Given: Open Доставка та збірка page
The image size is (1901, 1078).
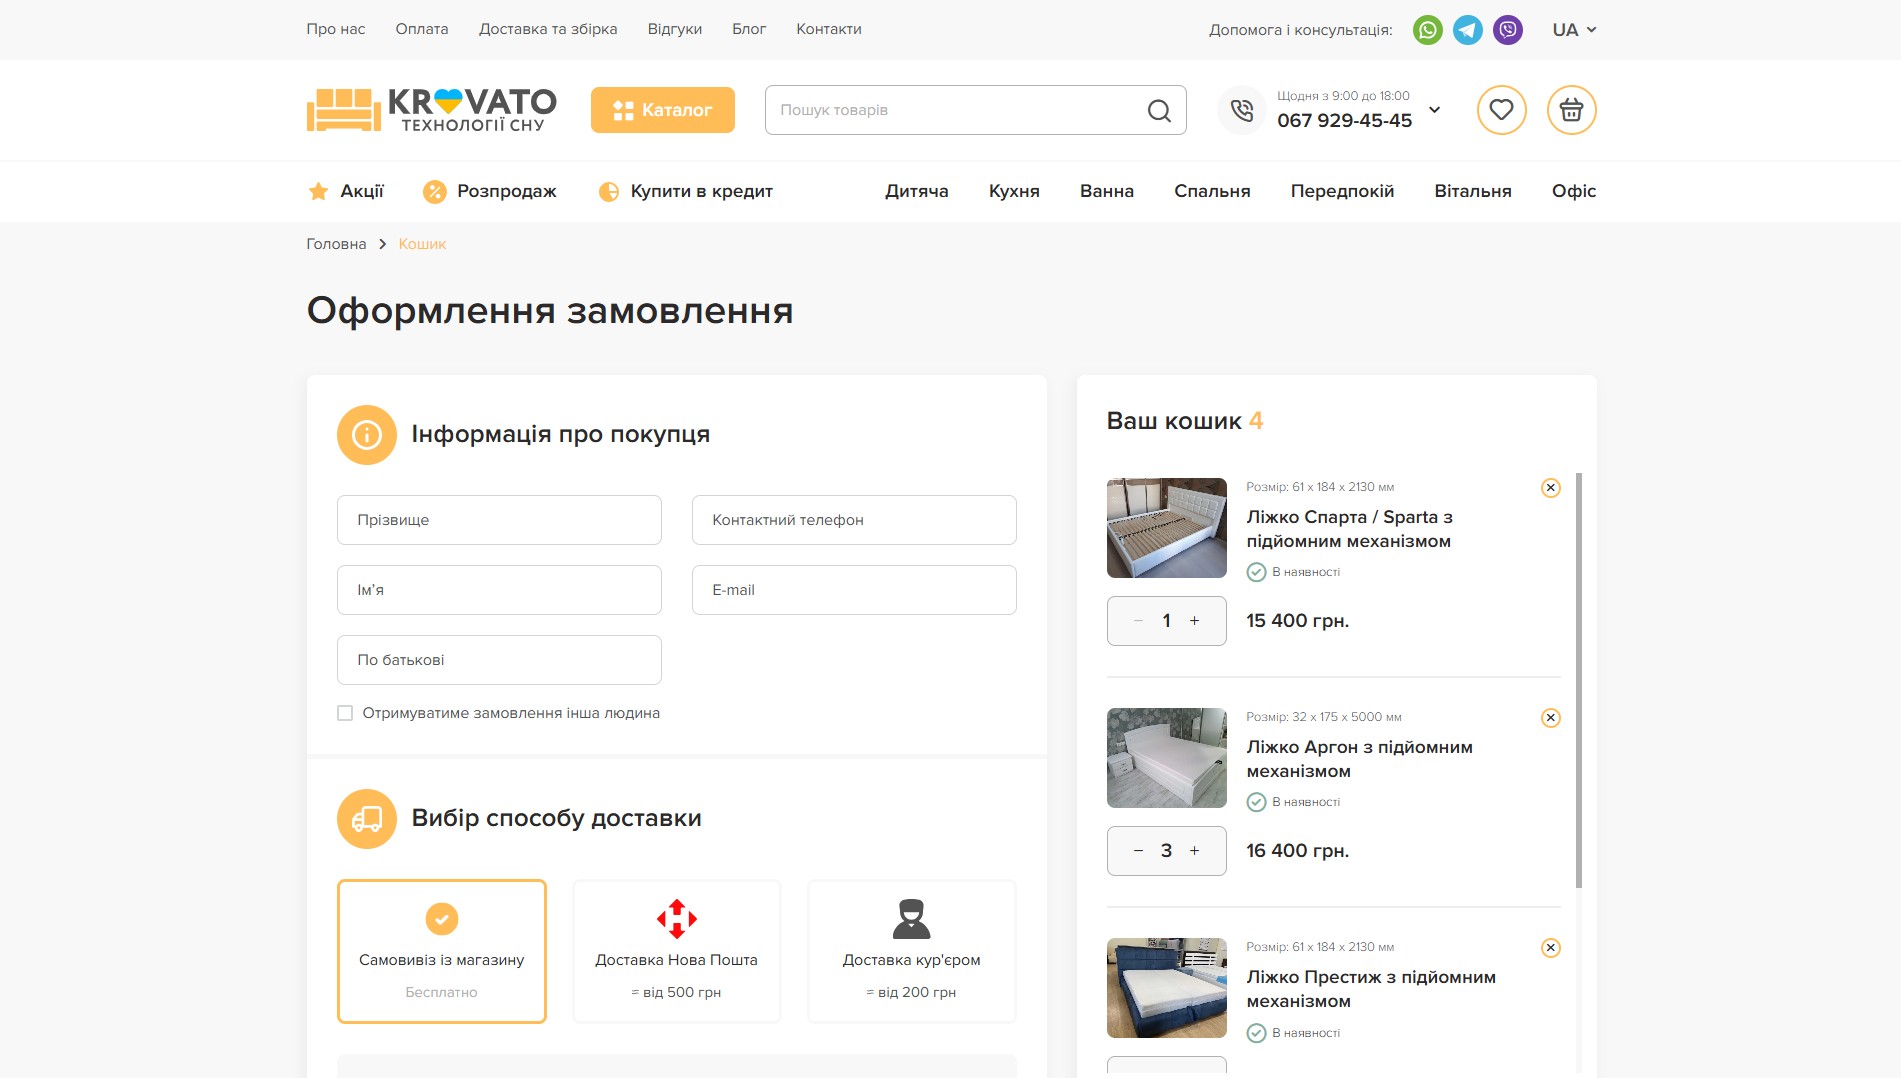Looking at the screenshot, I should coord(547,29).
